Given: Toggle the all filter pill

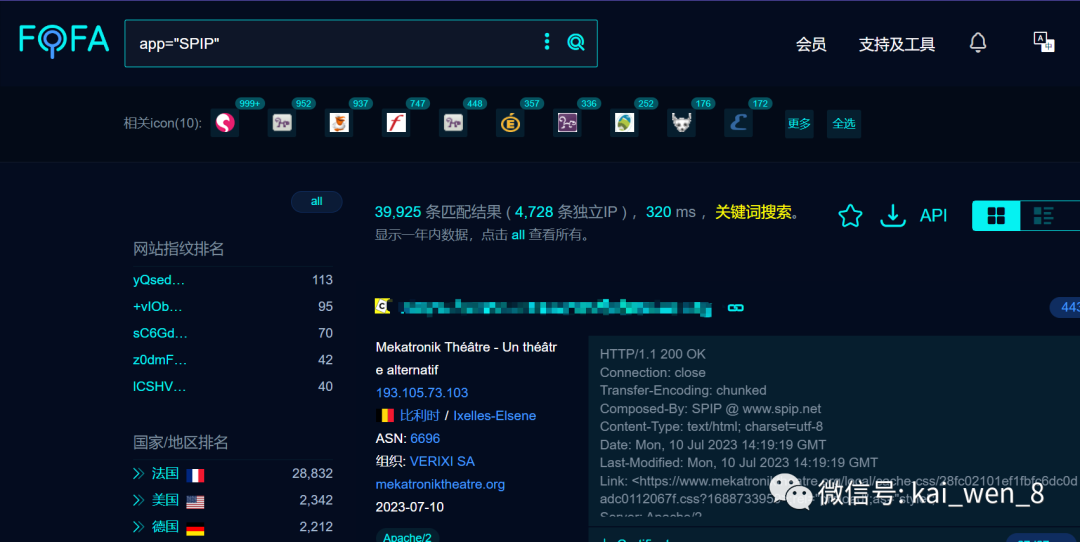Looking at the screenshot, I should coord(316,201).
